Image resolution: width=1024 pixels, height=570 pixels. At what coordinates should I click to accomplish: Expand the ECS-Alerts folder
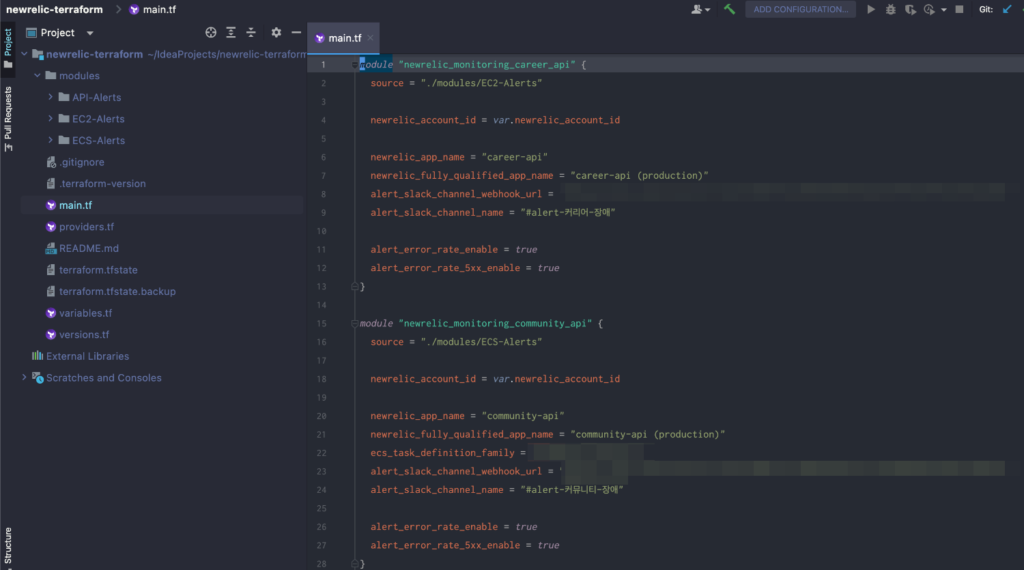(x=50, y=140)
